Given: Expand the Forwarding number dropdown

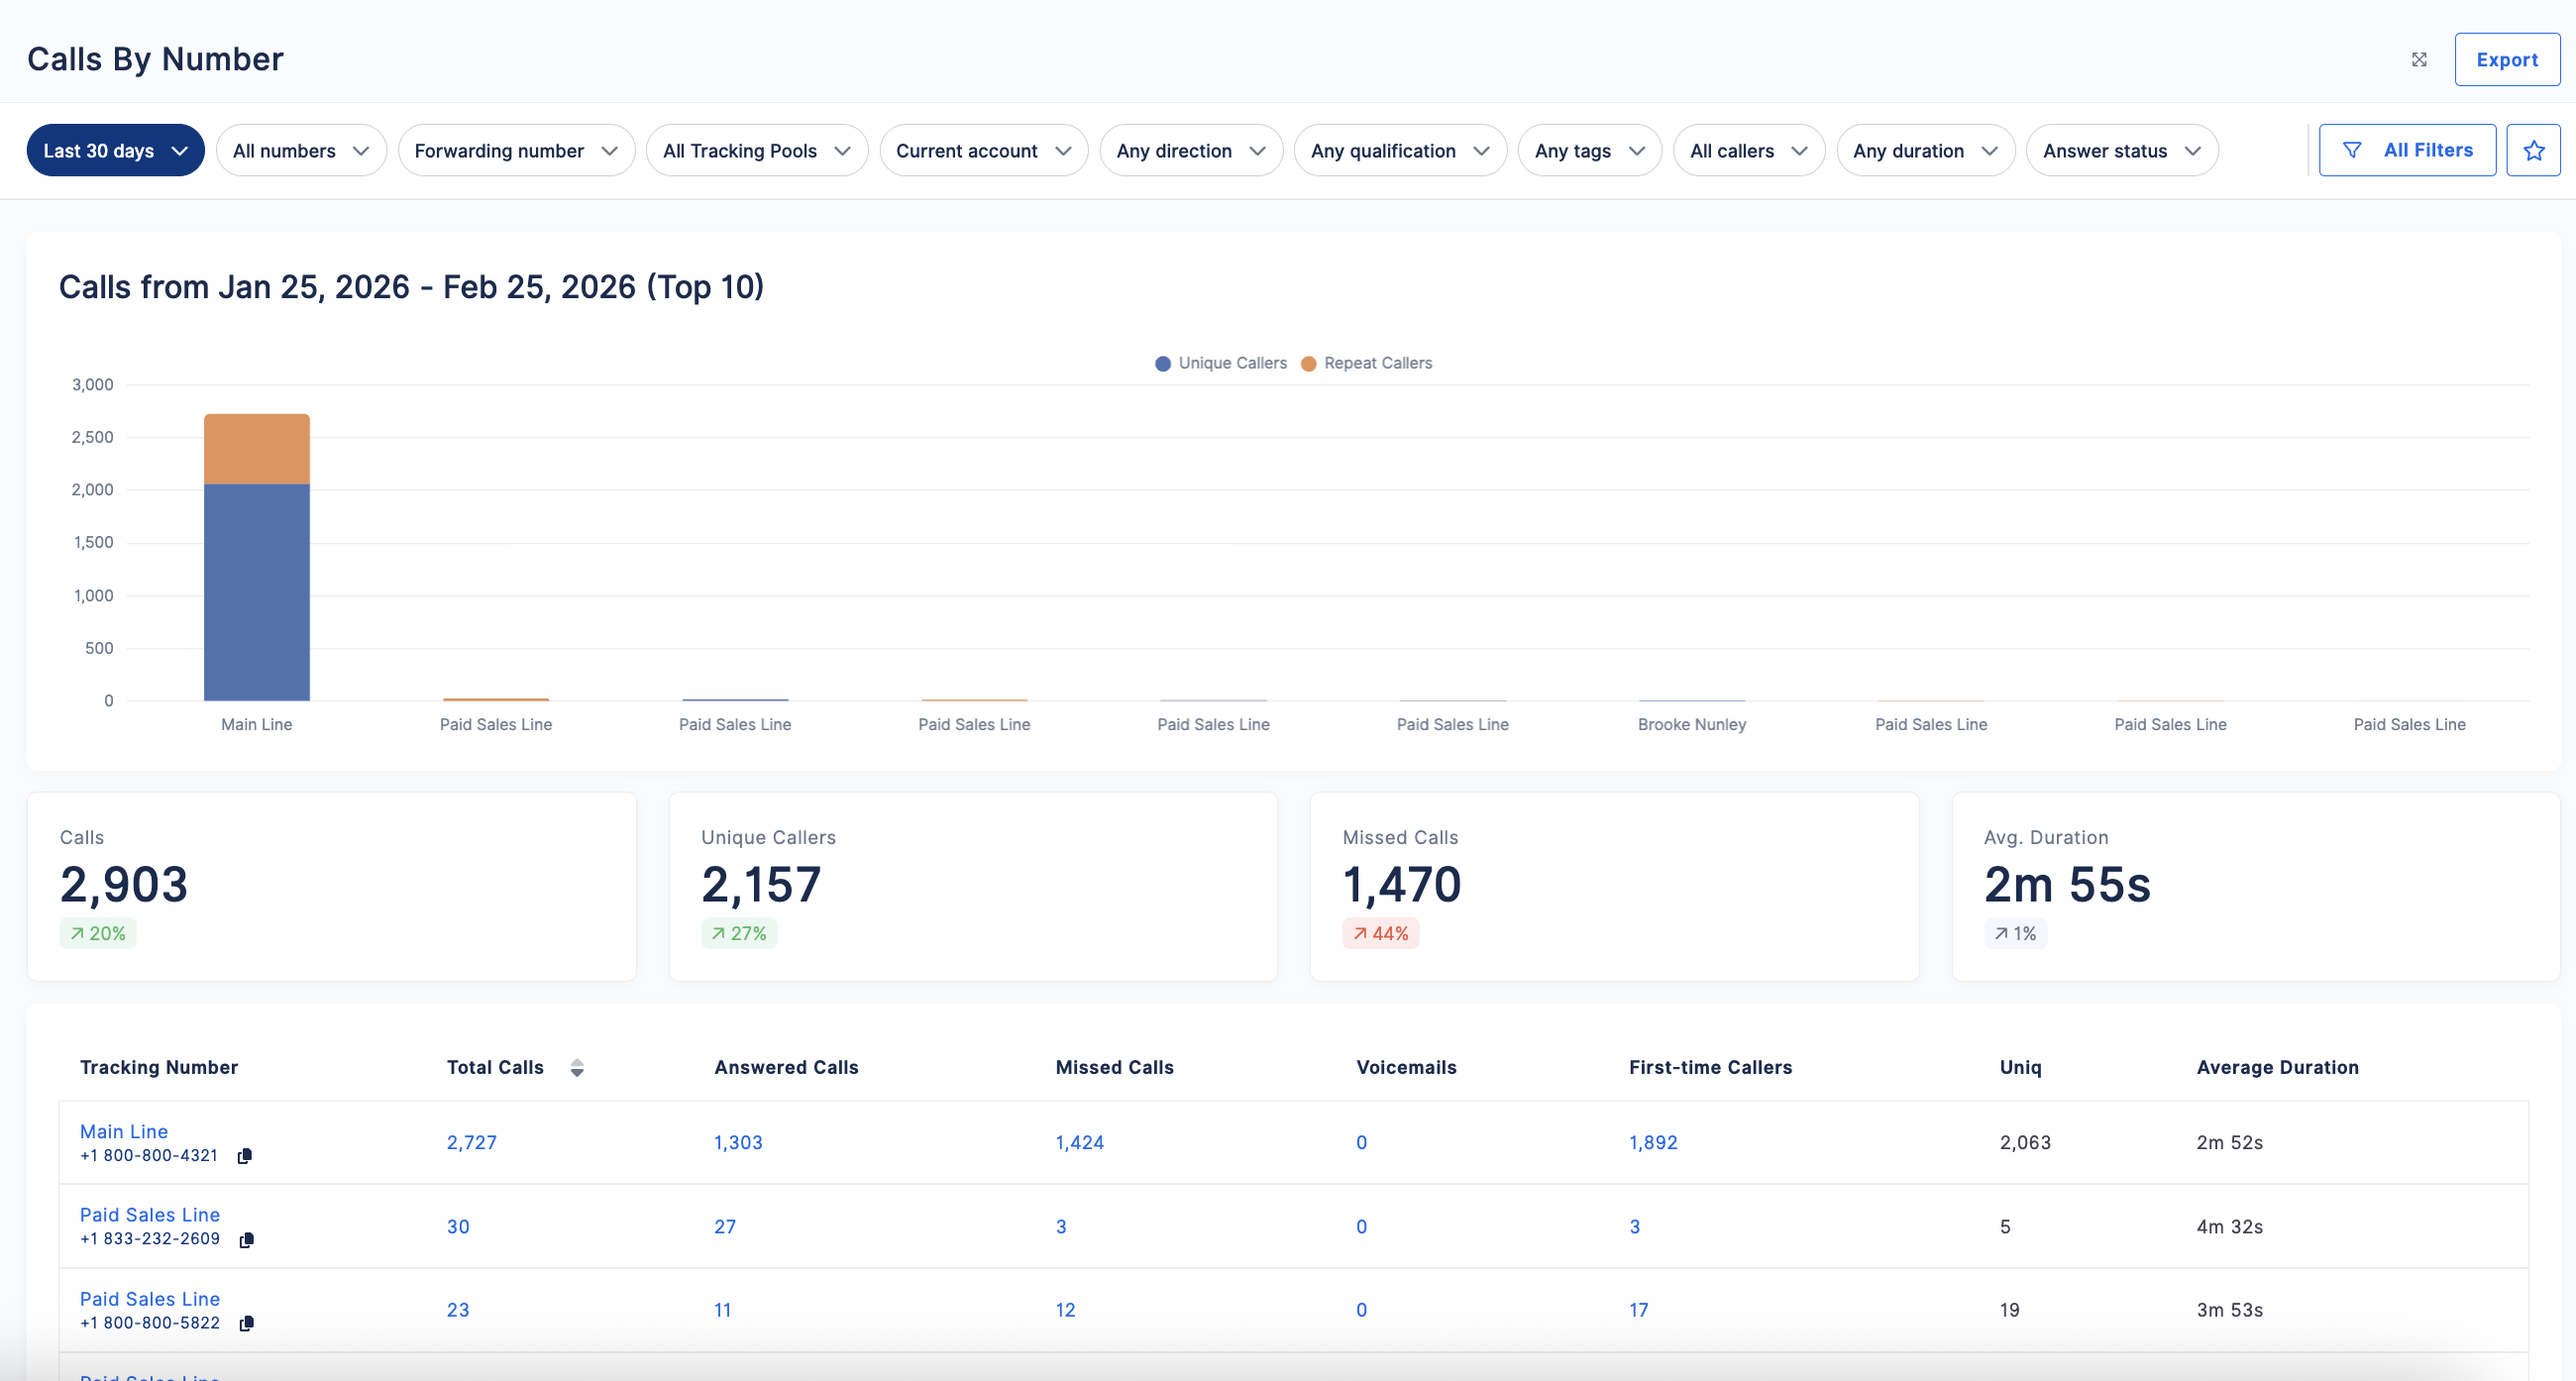Looking at the screenshot, I should (516, 150).
